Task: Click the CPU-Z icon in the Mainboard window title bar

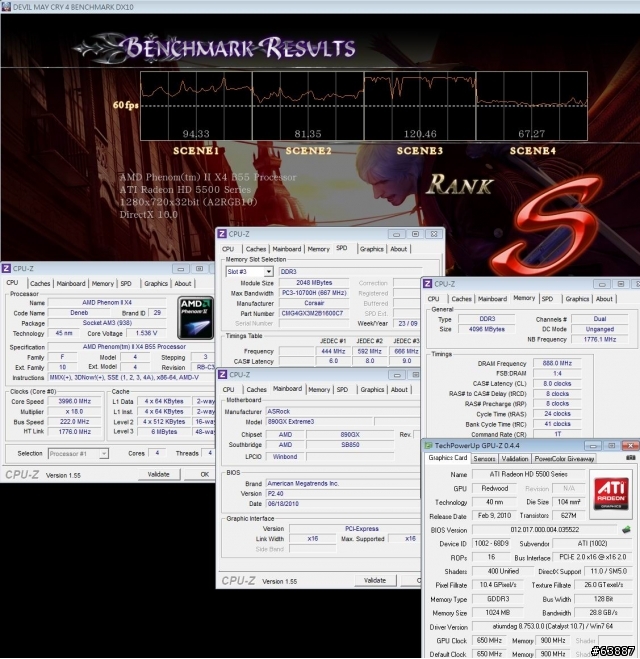Action: point(223,374)
